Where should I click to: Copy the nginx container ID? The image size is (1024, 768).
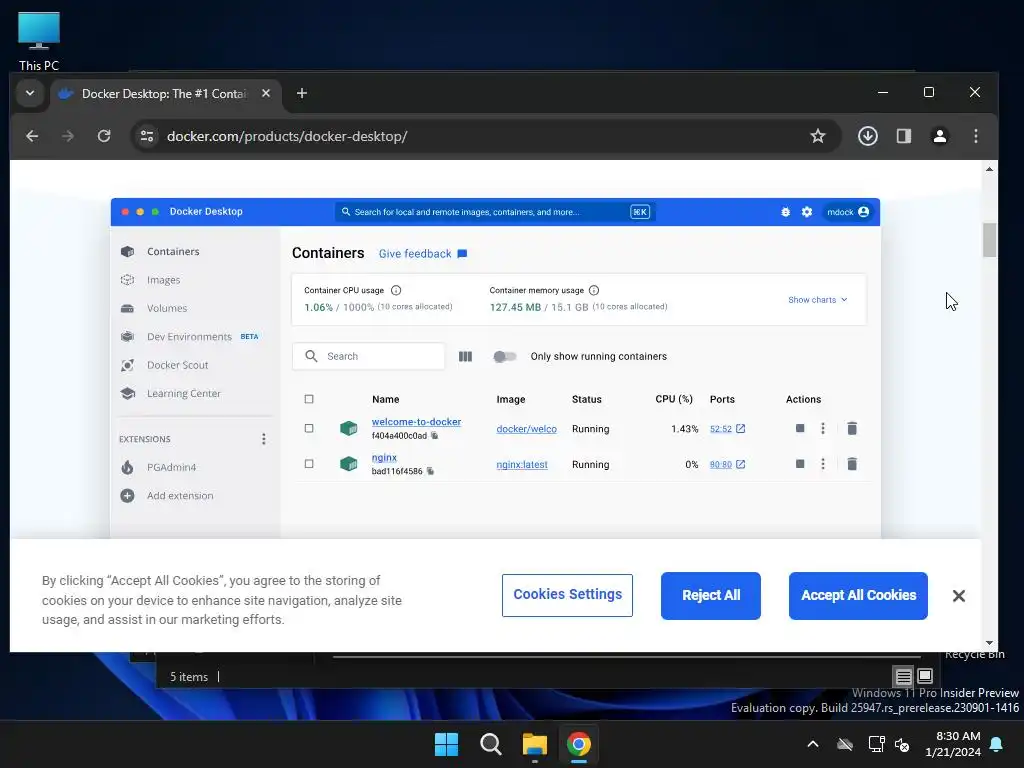point(430,471)
